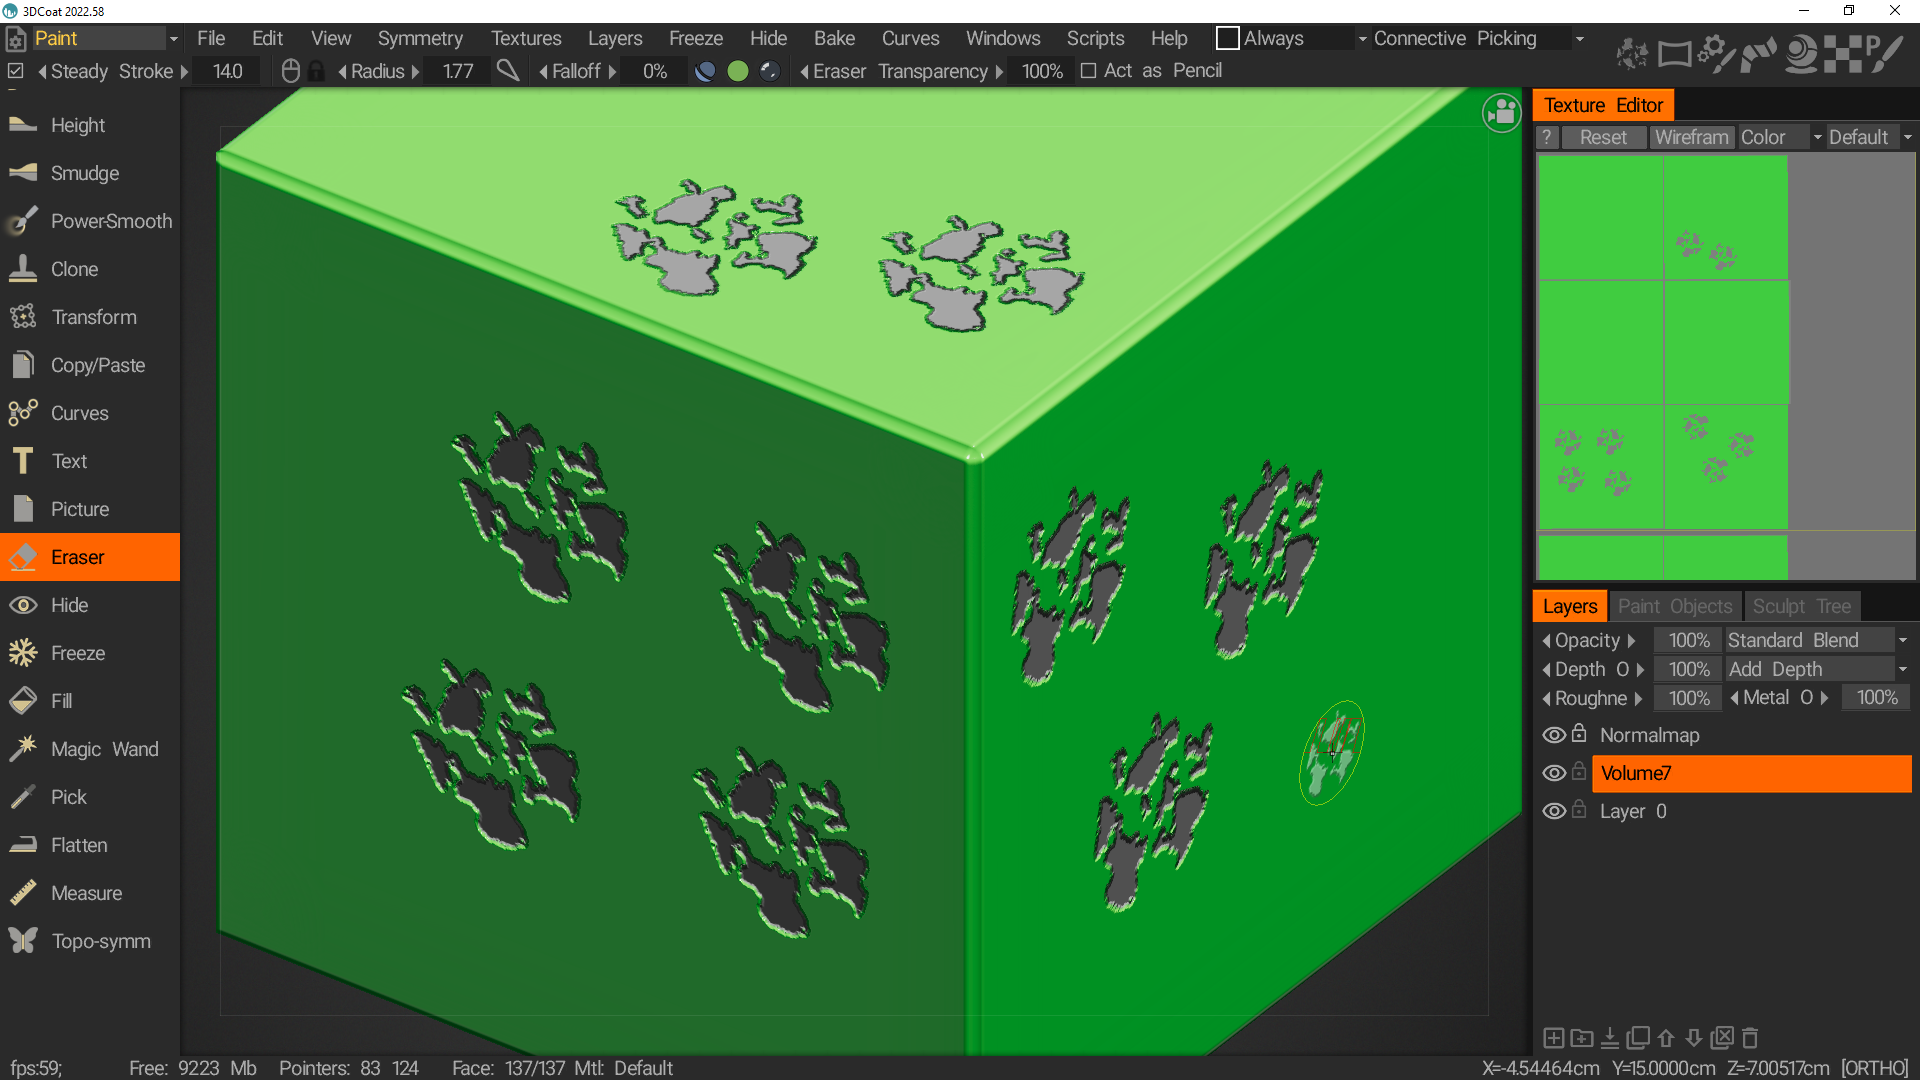
Task: Select the Layer 0 layer row
Action: point(1751,811)
